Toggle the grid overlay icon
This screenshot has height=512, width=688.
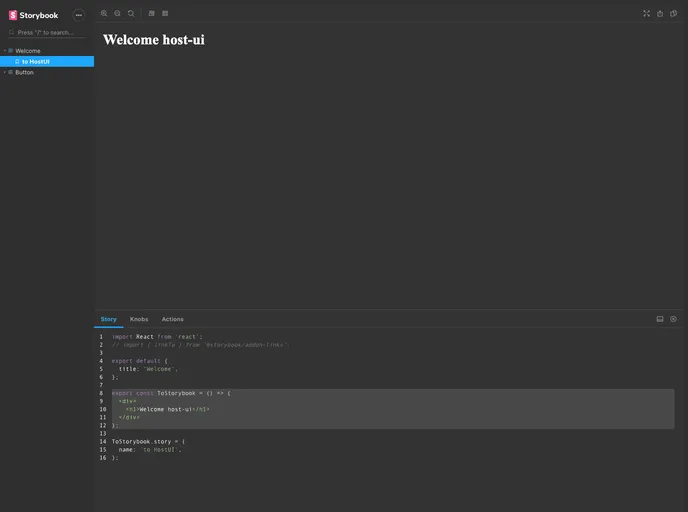(165, 14)
